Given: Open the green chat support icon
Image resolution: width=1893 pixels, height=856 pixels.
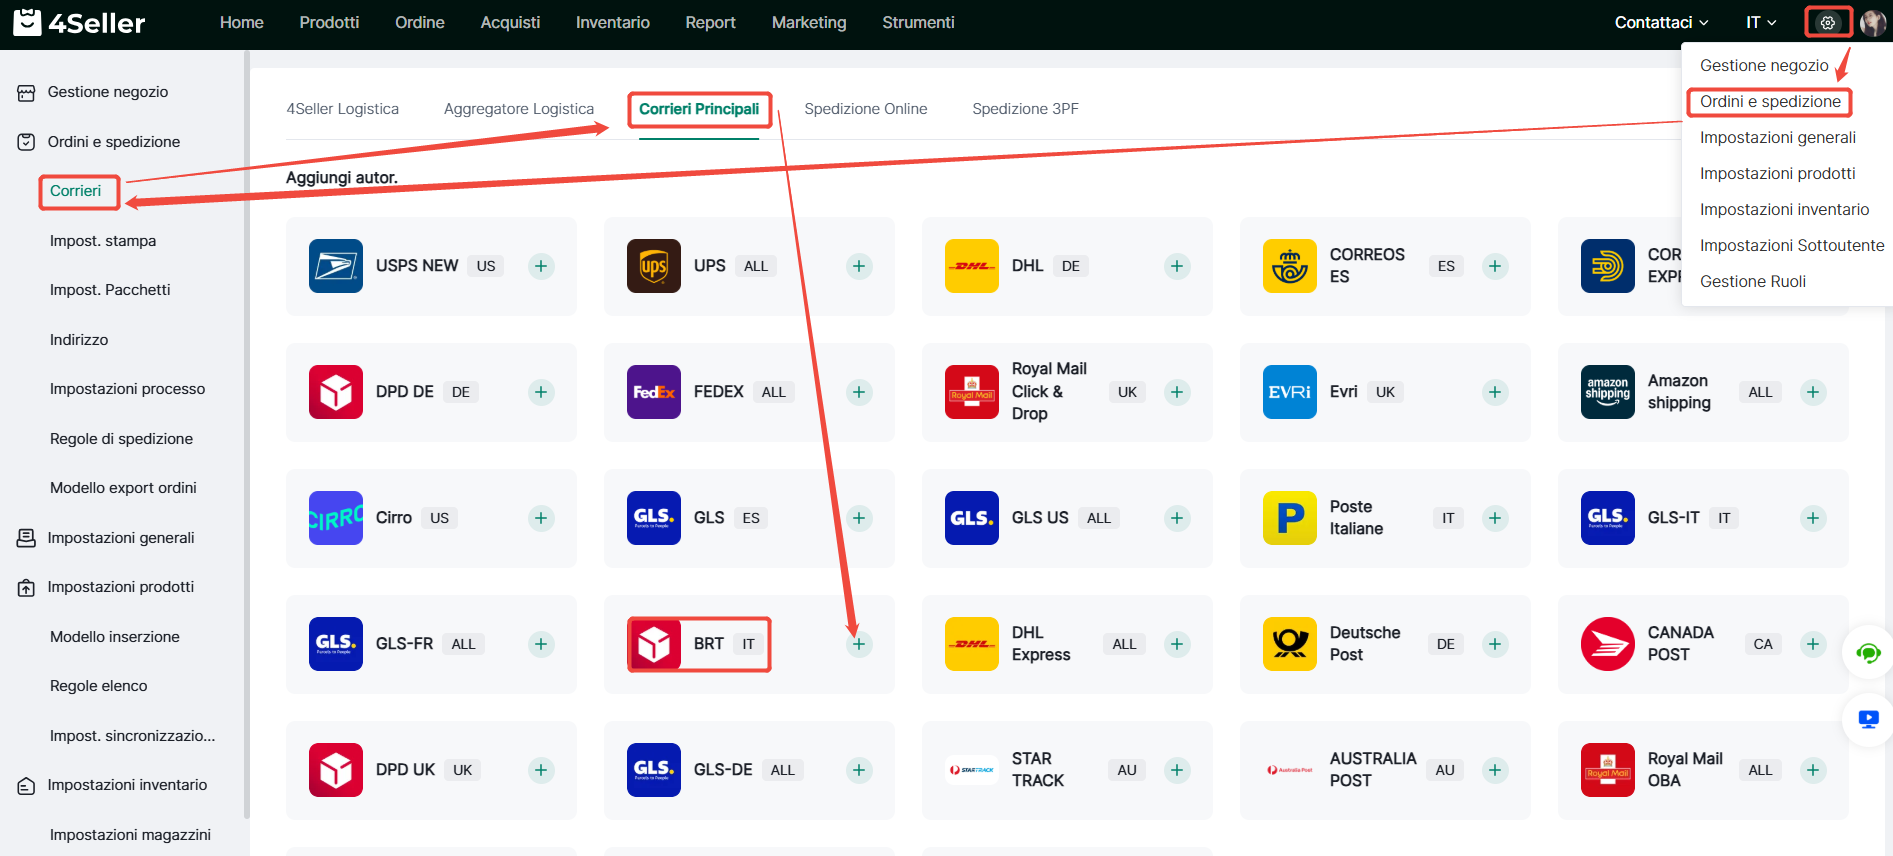Looking at the screenshot, I should pos(1867,654).
